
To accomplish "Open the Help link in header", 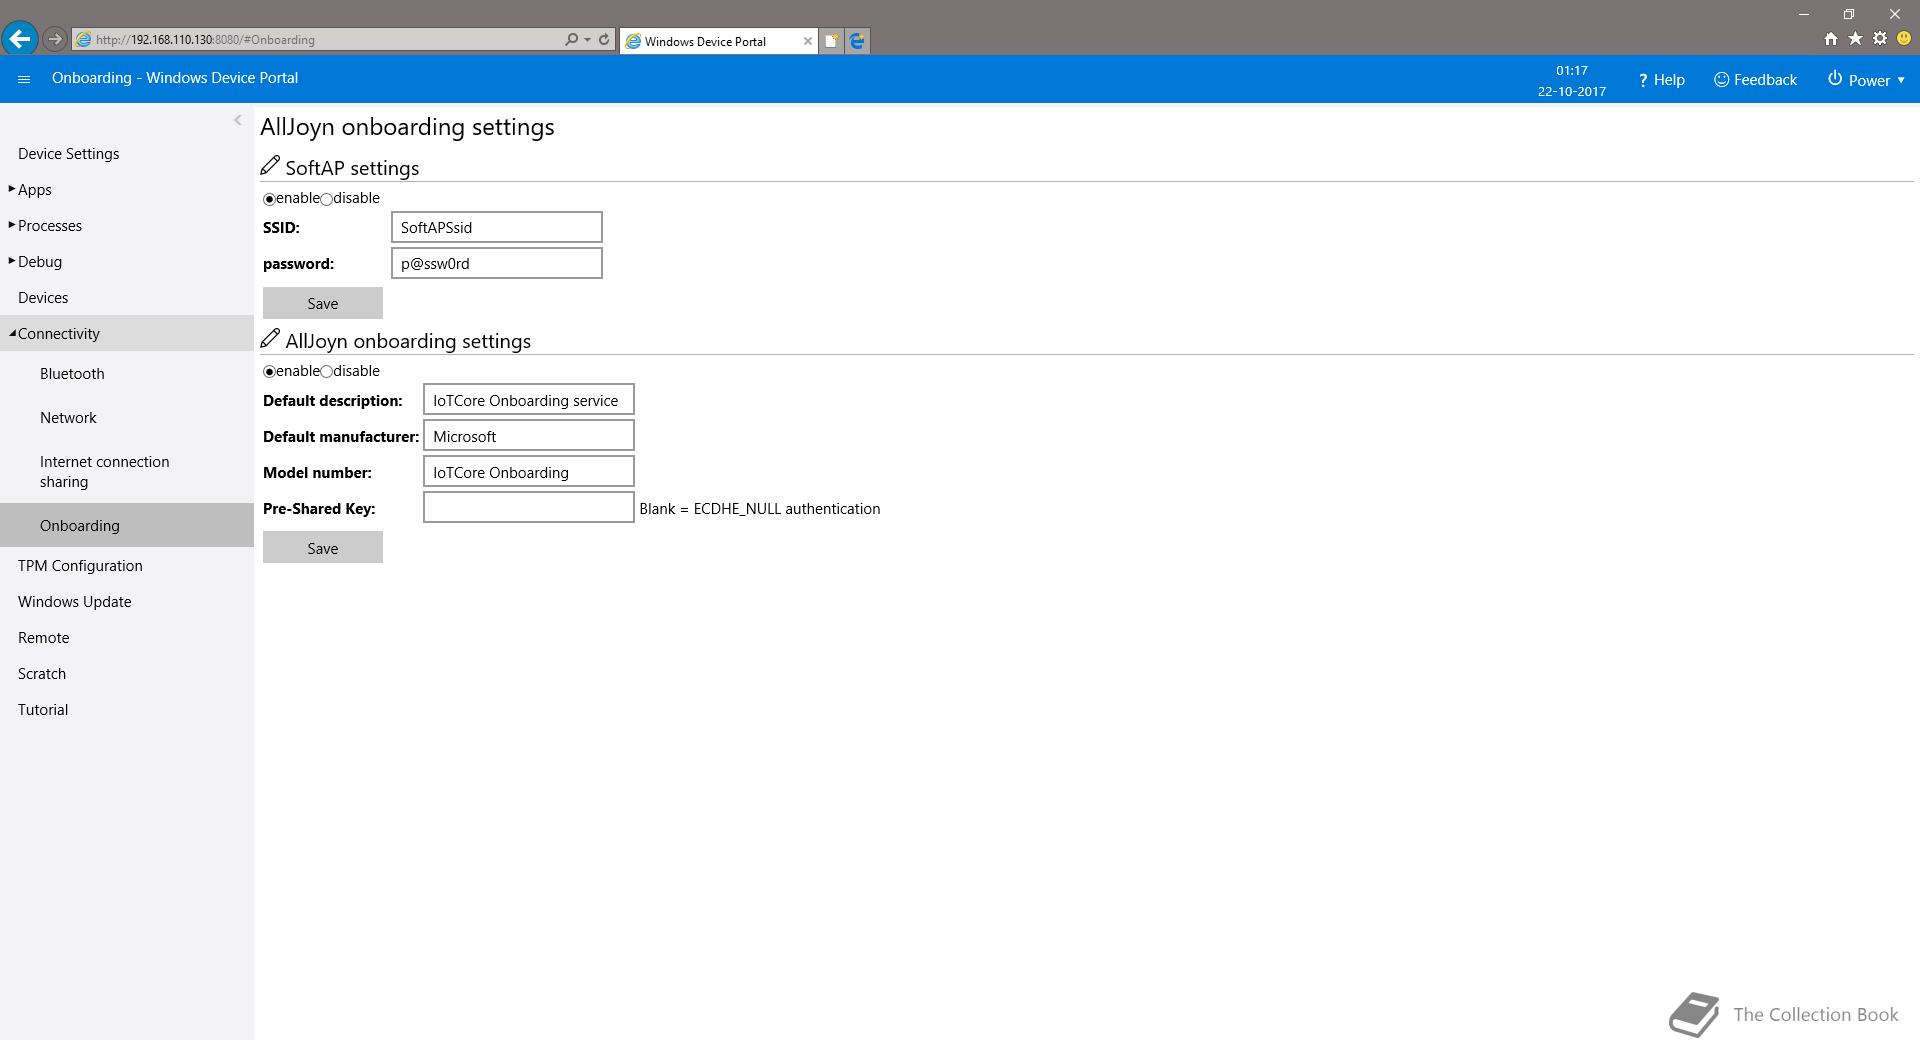I will point(1661,80).
